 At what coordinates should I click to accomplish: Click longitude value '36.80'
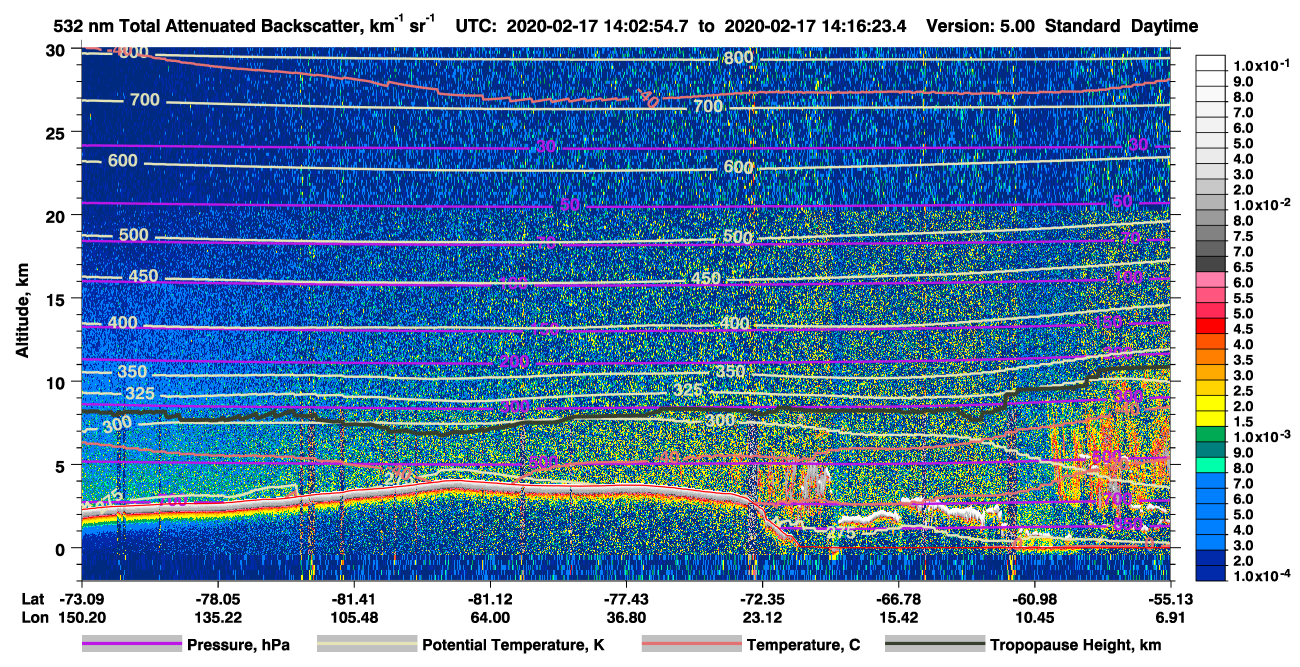626,617
